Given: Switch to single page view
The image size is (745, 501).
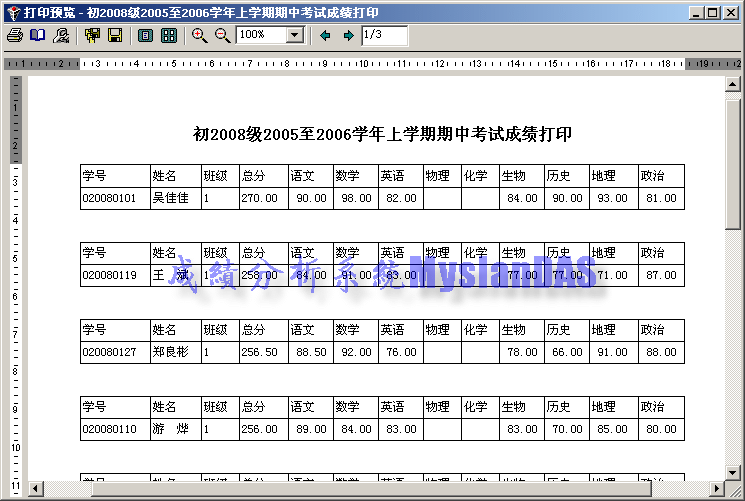Looking at the screenshot, I should point(146,35).
